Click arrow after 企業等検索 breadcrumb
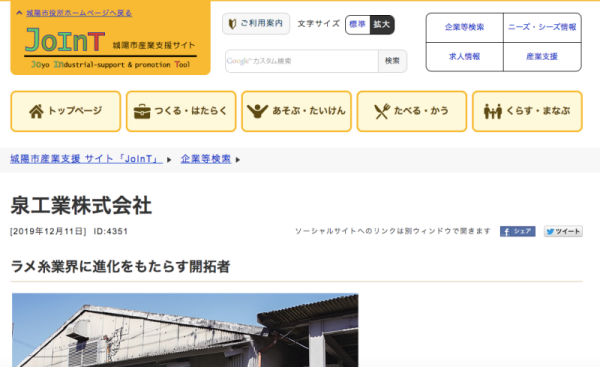Screen dimensions: 600x367 238,160
